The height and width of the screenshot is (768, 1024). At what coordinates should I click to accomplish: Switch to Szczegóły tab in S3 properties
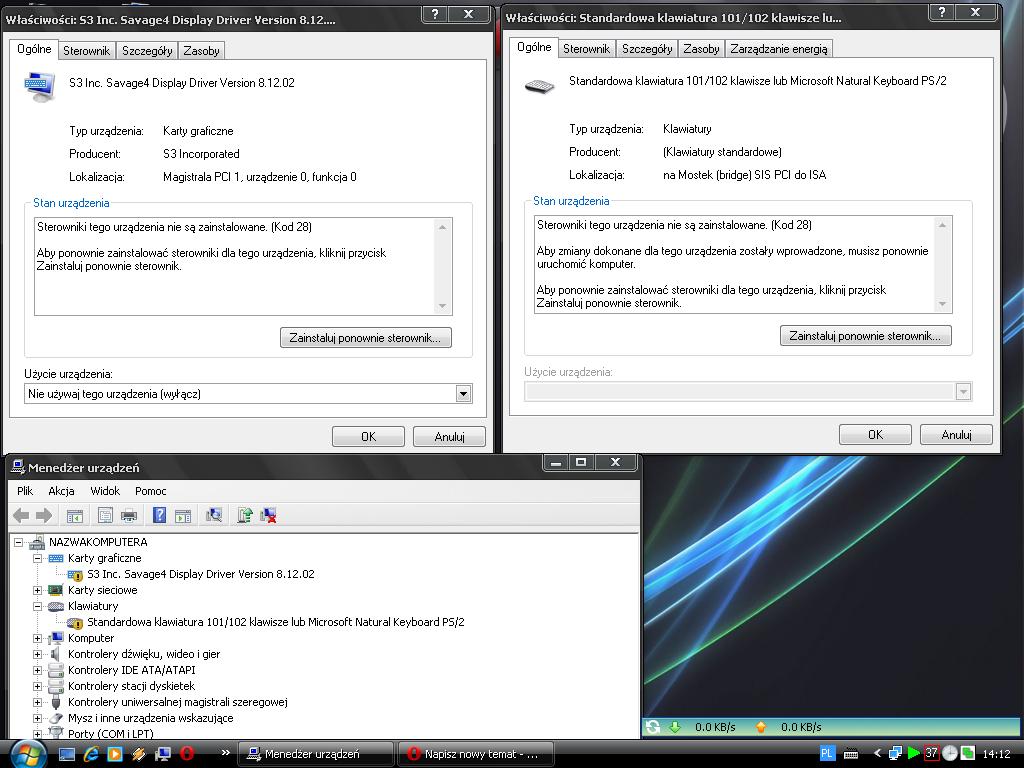[147, 51]
